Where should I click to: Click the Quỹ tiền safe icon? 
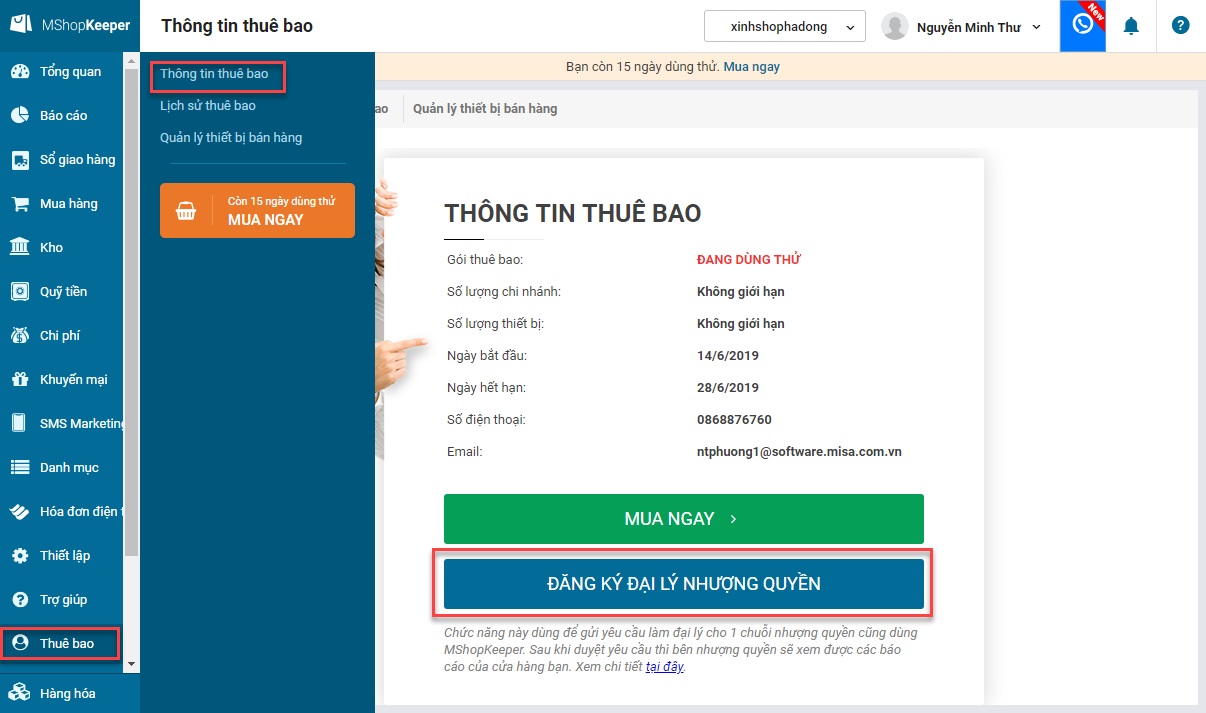(x=20, y=292)
